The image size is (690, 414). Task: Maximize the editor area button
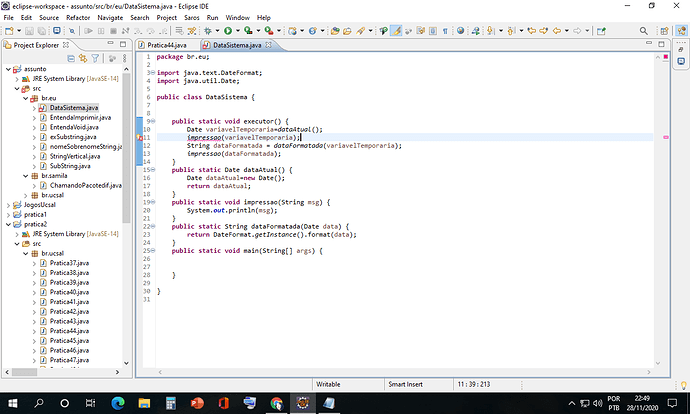(661, 44)
